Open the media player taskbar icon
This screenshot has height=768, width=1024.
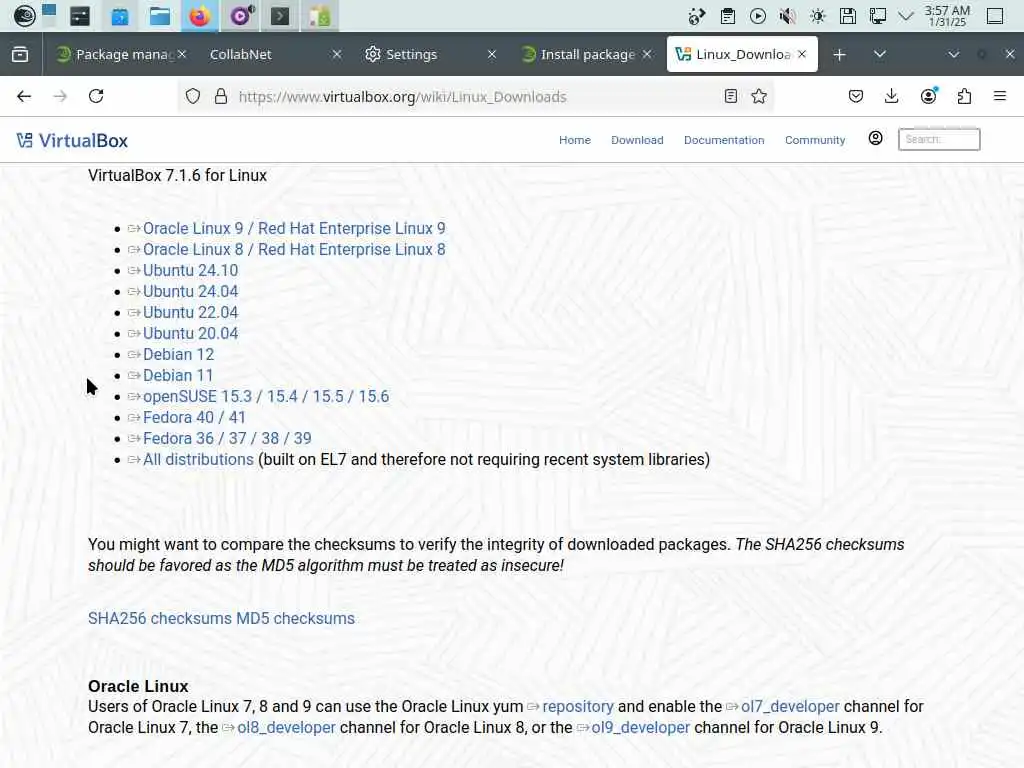[x=240, y=16]
